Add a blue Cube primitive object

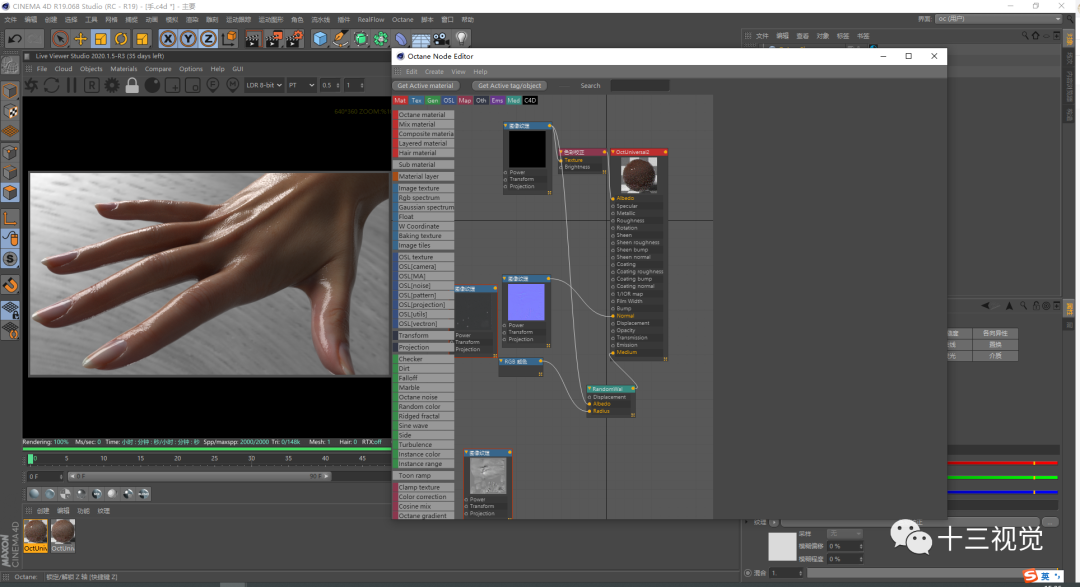(320, 39)
